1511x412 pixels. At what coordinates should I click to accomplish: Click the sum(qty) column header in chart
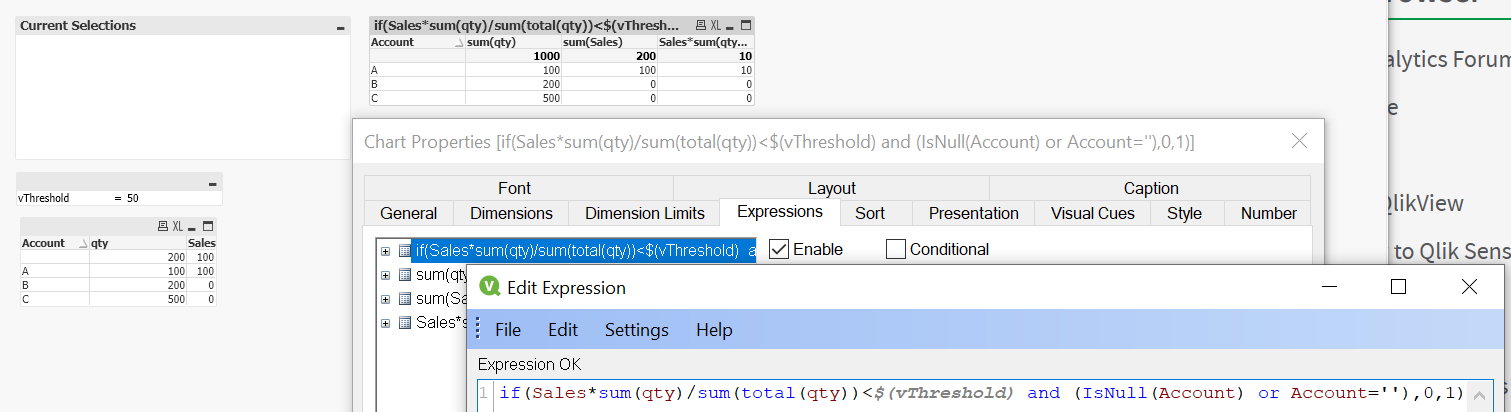(513, 43)
